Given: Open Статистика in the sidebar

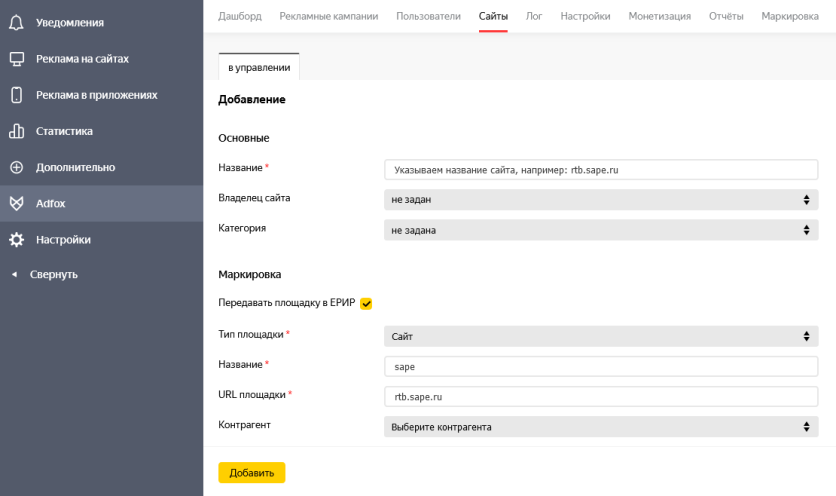Looking at the screenshot, I should pyautogui.click(x=101, y=131).
